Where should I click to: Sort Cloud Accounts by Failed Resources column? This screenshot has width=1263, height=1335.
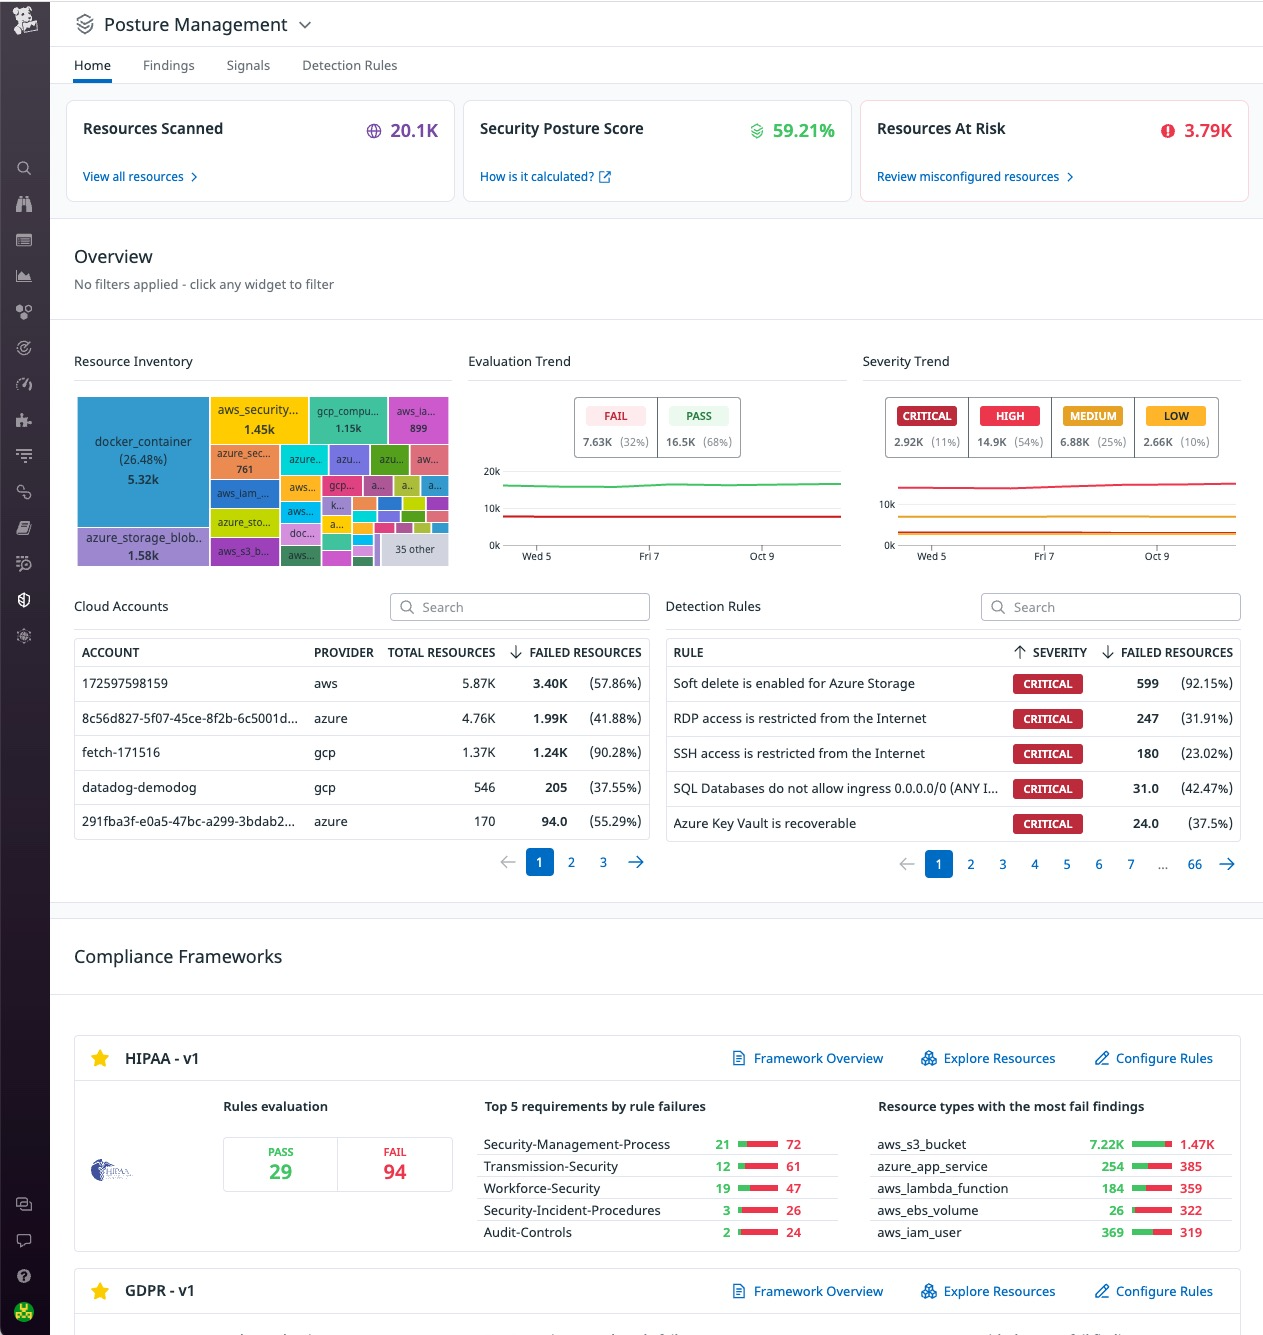[x=584, y=652]
